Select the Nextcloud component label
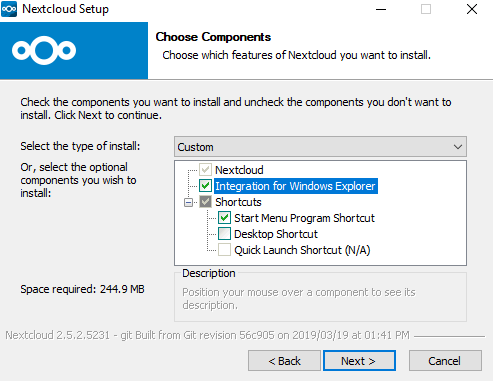 click(239, 170)
